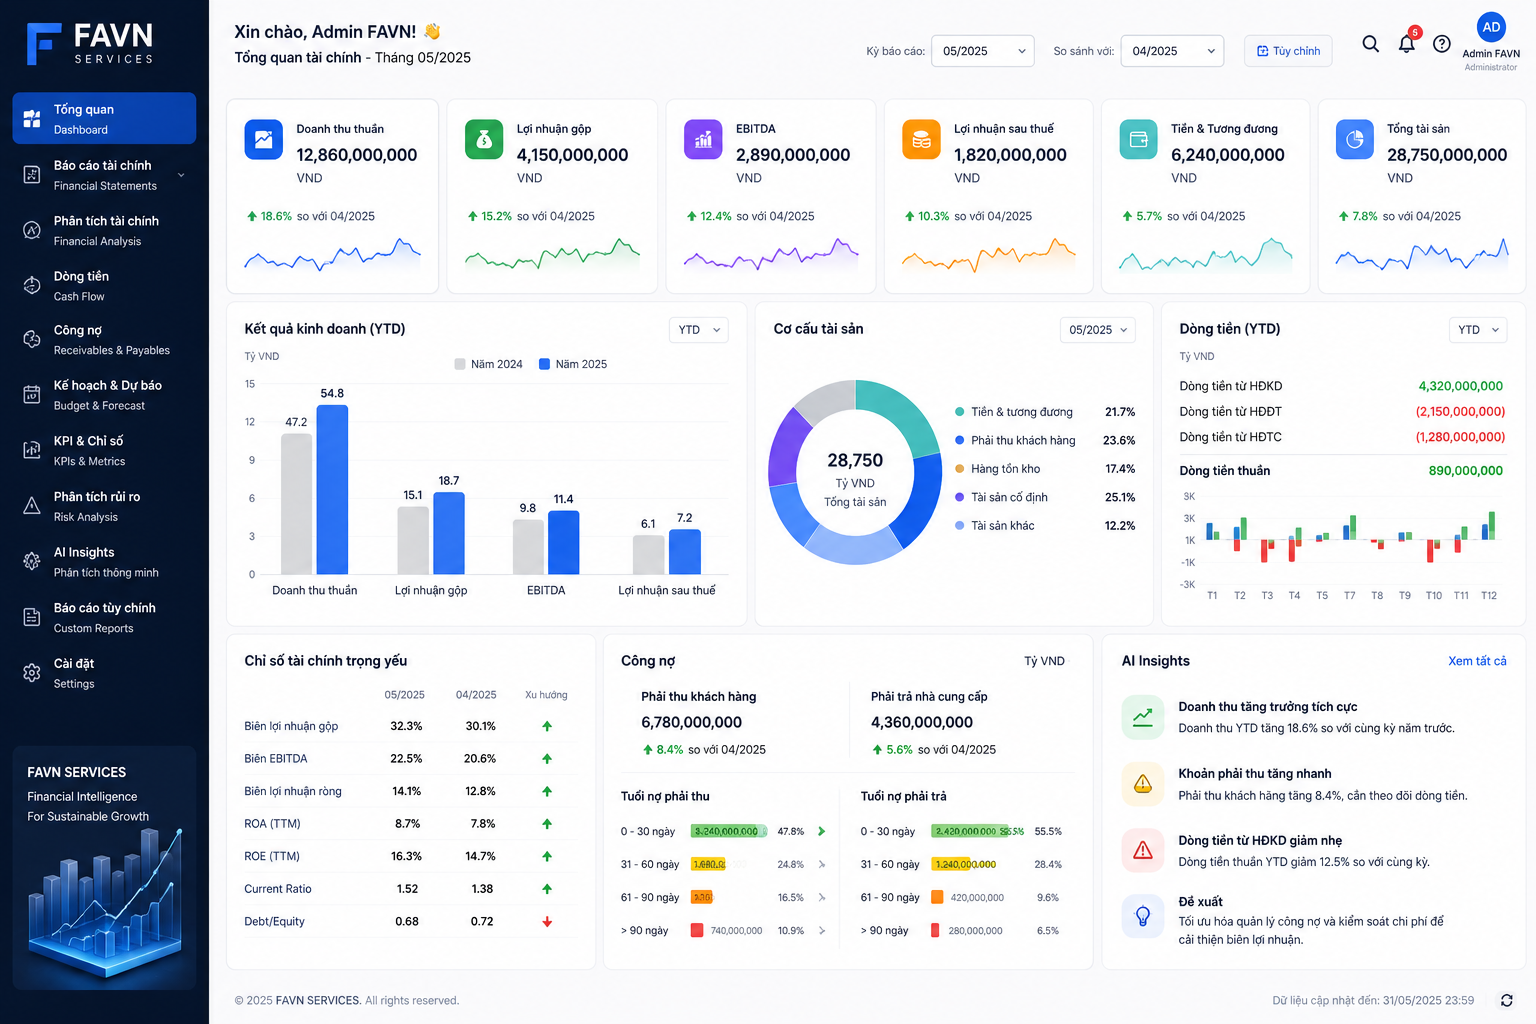The height and width of the screenshot is (1024, 1536).
Task: Click the ROE (TTM) row label
Action: pyautogui.click(x=272, y=856)
